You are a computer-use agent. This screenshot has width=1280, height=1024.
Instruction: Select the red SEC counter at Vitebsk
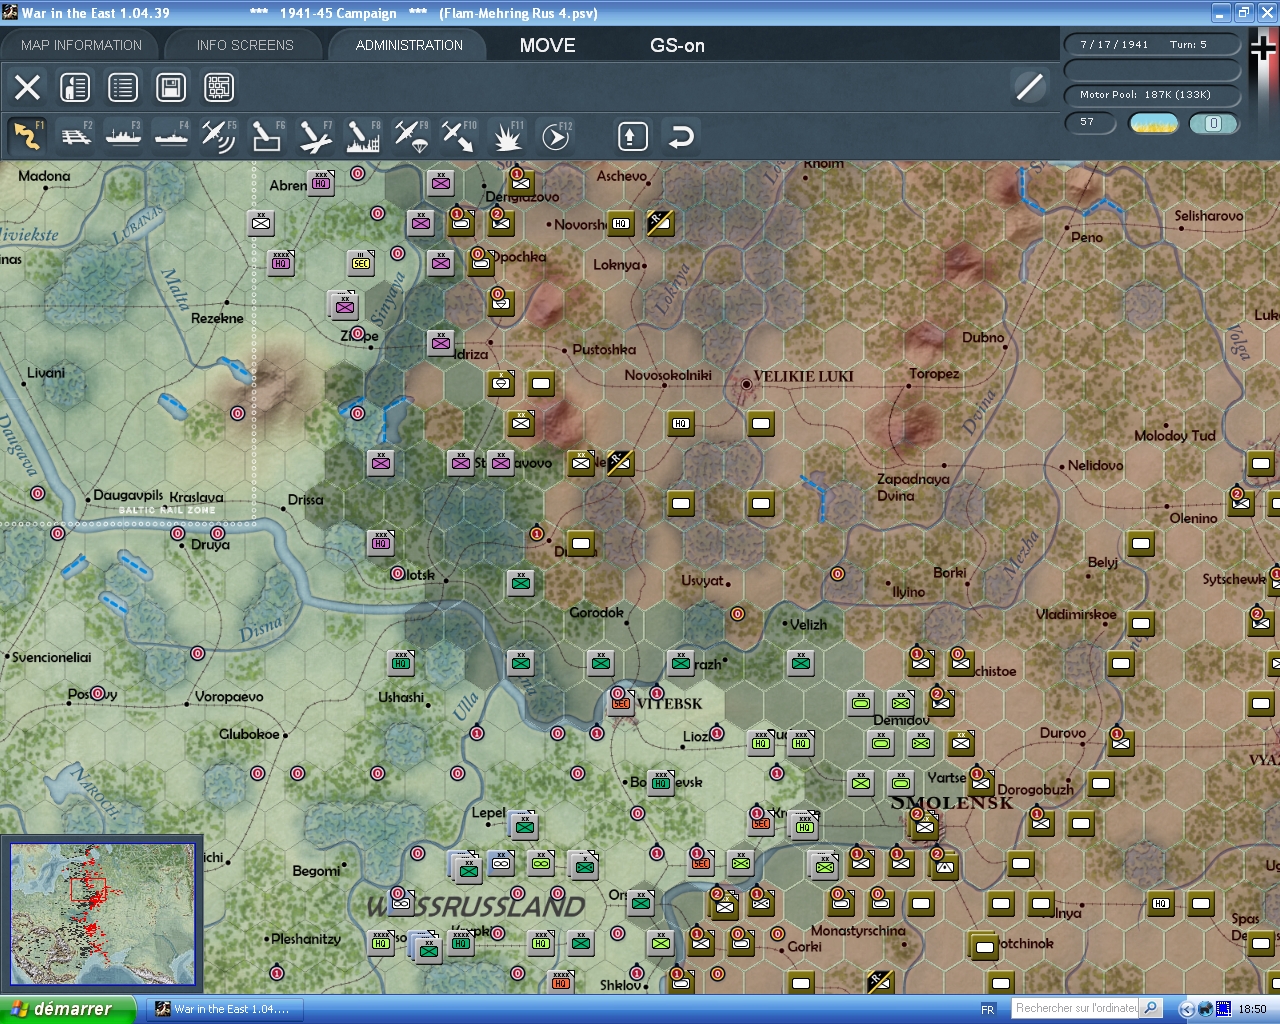click(621, 703)
